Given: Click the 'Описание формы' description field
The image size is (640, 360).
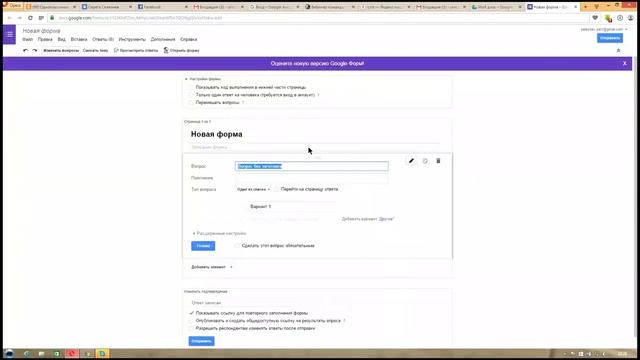Looking at the screenshot, I should click(315, 147).
